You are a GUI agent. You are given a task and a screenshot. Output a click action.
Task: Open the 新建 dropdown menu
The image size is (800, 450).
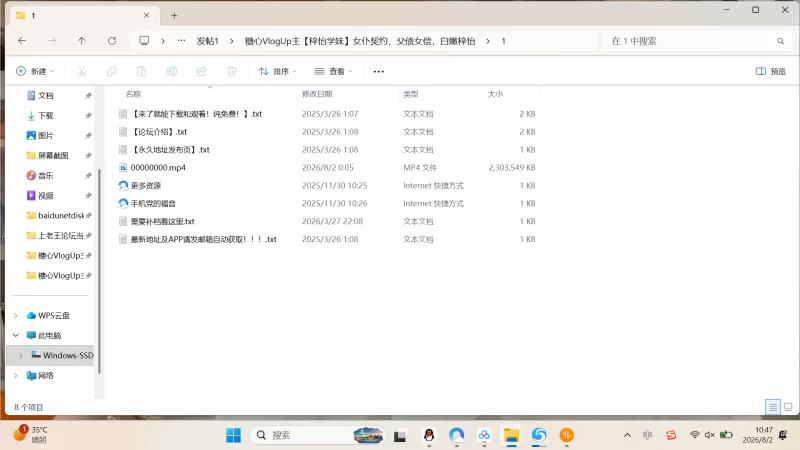(35, 71)
